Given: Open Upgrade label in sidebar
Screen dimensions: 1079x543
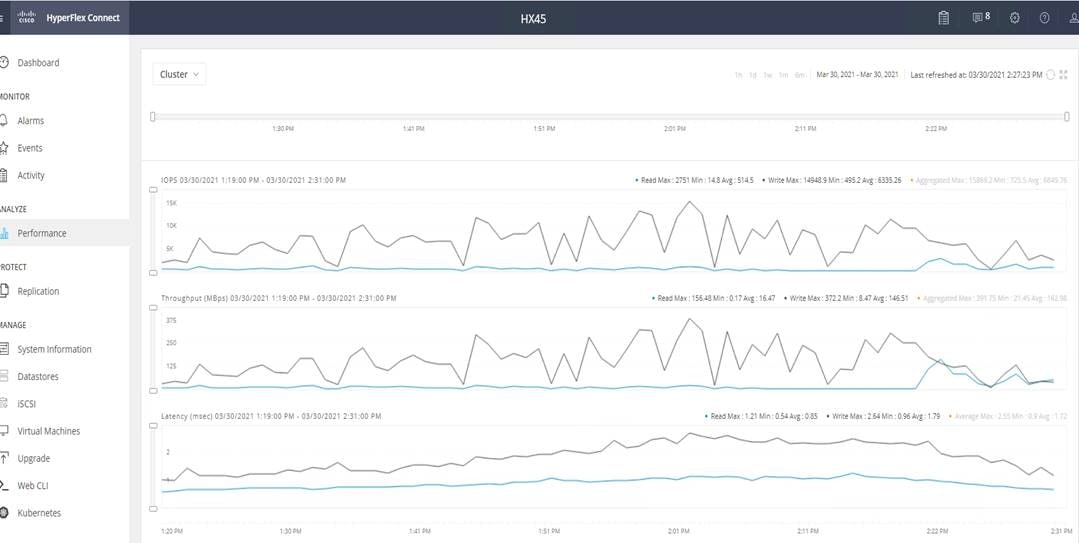Looking at the screenshot, I should tap(34, 458).
